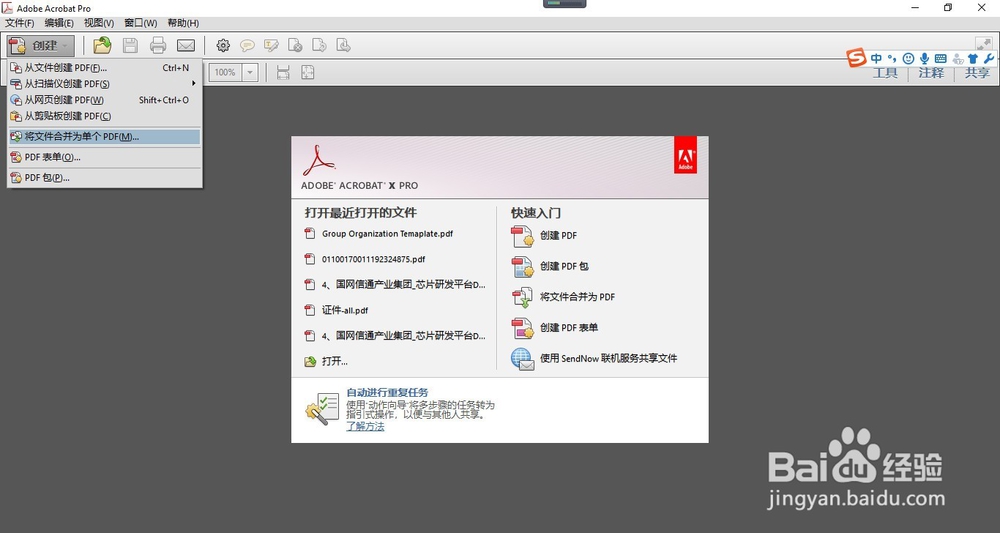Viewport: 1000px width, 533px height.
Task: Click 将文件合并为 PDF in quick start
Action: tap(577, 296)
